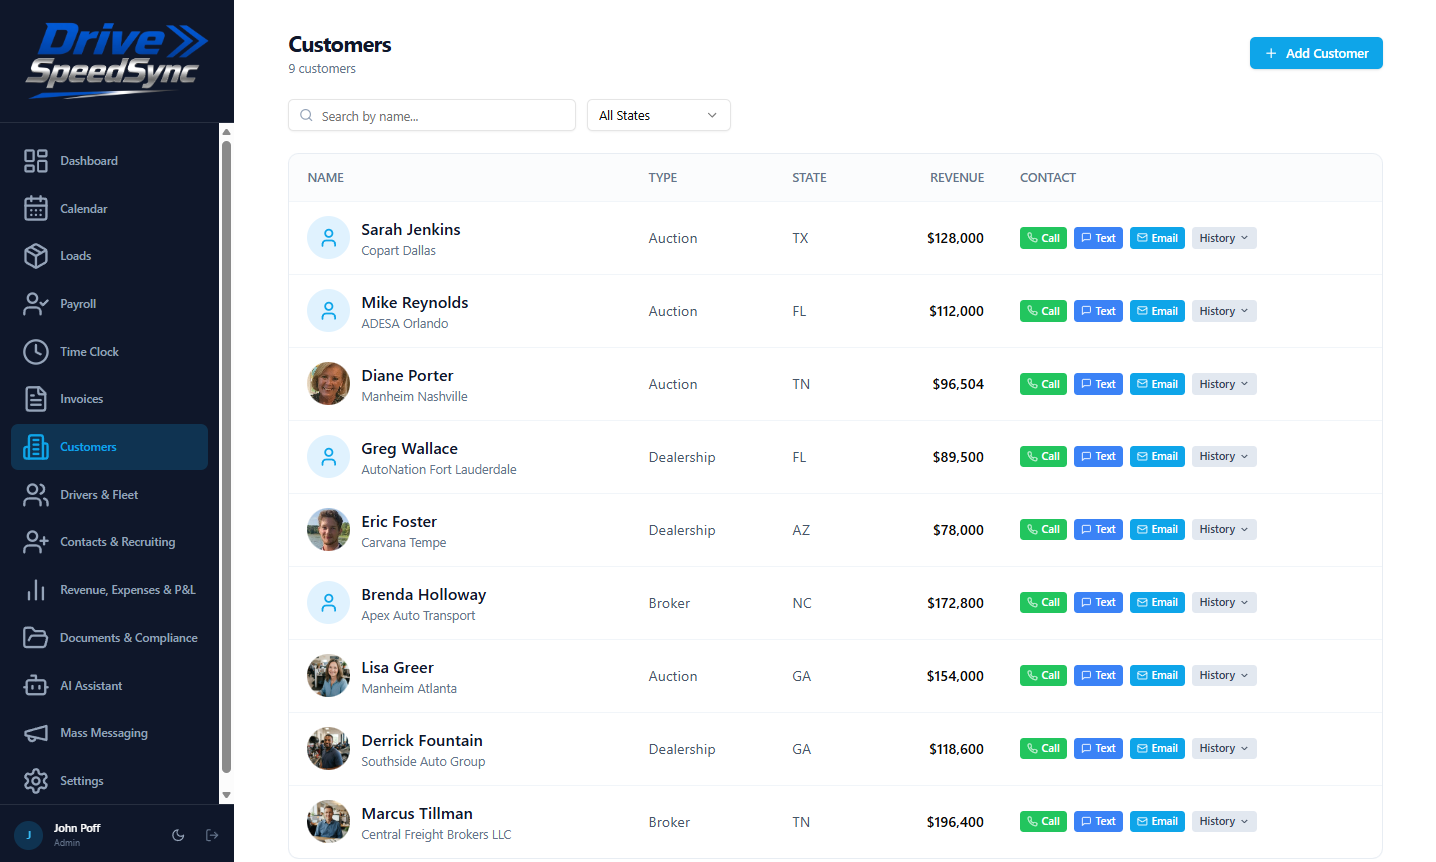This screenshot has height=862, width=1436.
Task: Open the Customers menu item
Action: [x=110, y=447]
